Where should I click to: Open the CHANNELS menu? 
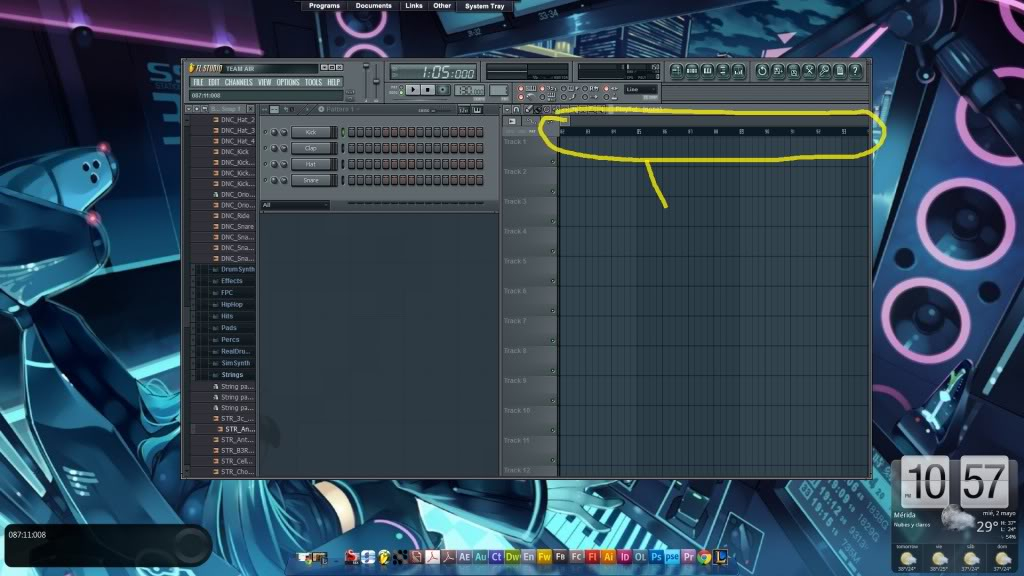238,82
